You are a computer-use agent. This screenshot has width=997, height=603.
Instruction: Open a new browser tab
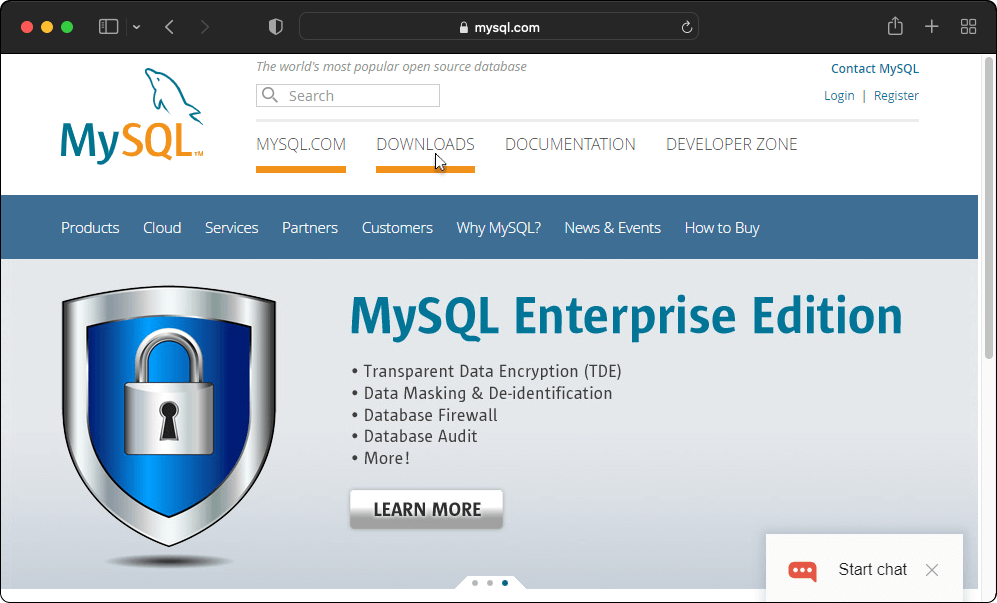coord(931,26)
